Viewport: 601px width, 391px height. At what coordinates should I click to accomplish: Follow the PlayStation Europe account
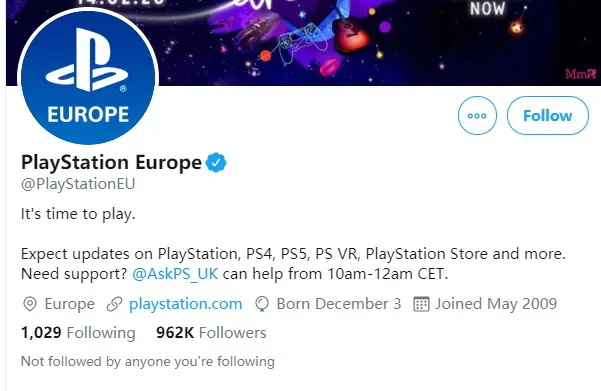548,115
